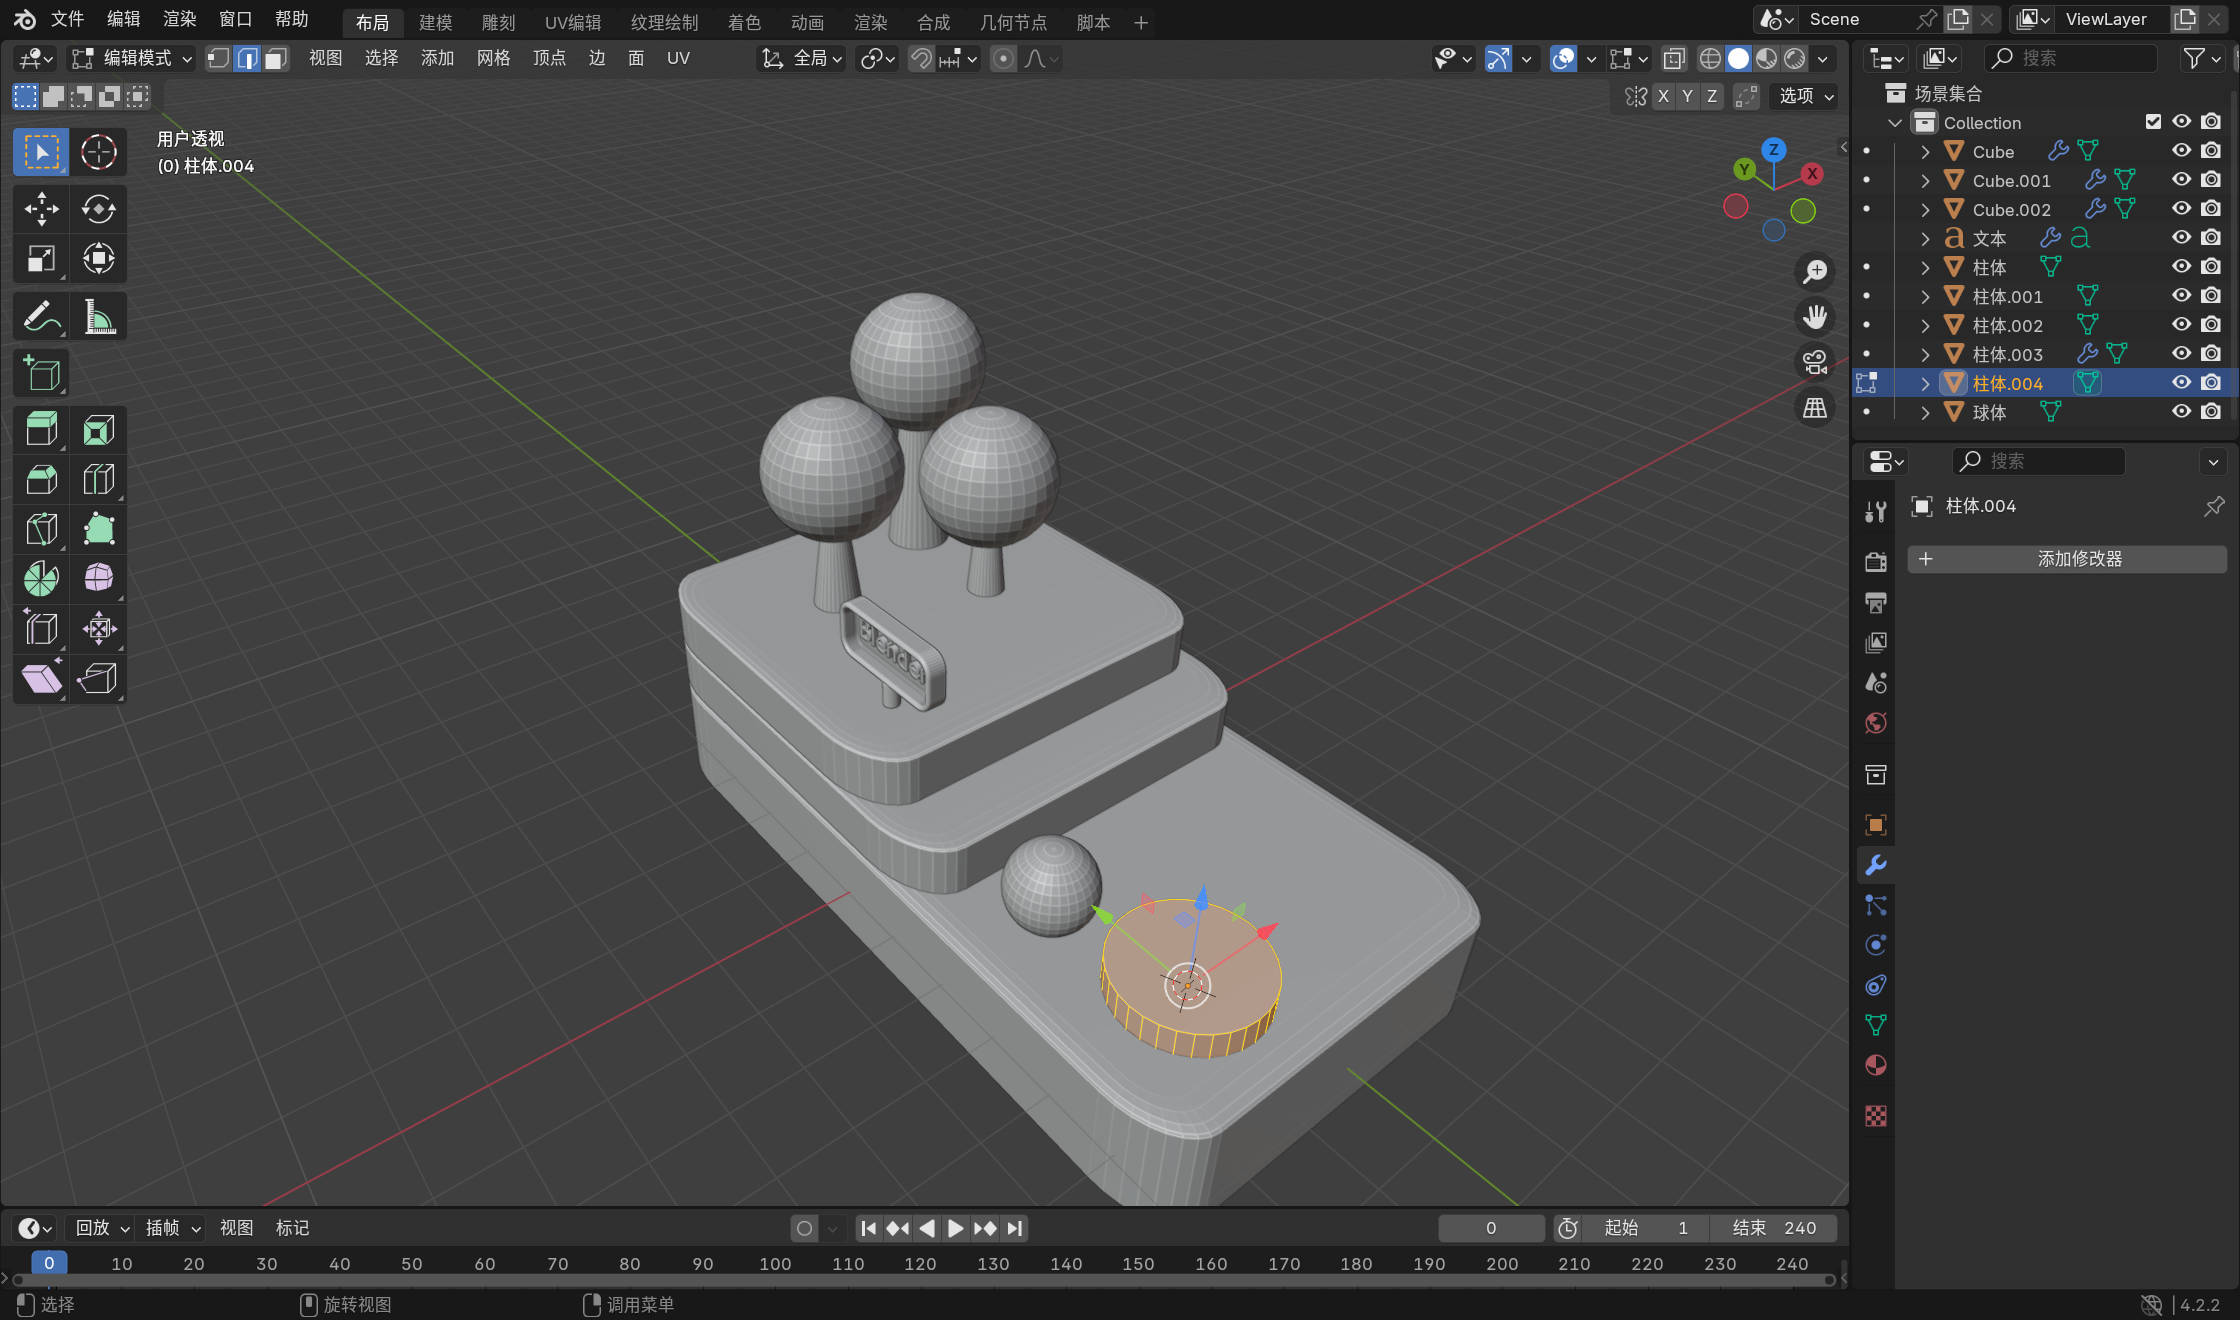Hide Cube.001 in the viewport
The width and height of the screenshot is (2240, 1320).
pos(2181,180)
